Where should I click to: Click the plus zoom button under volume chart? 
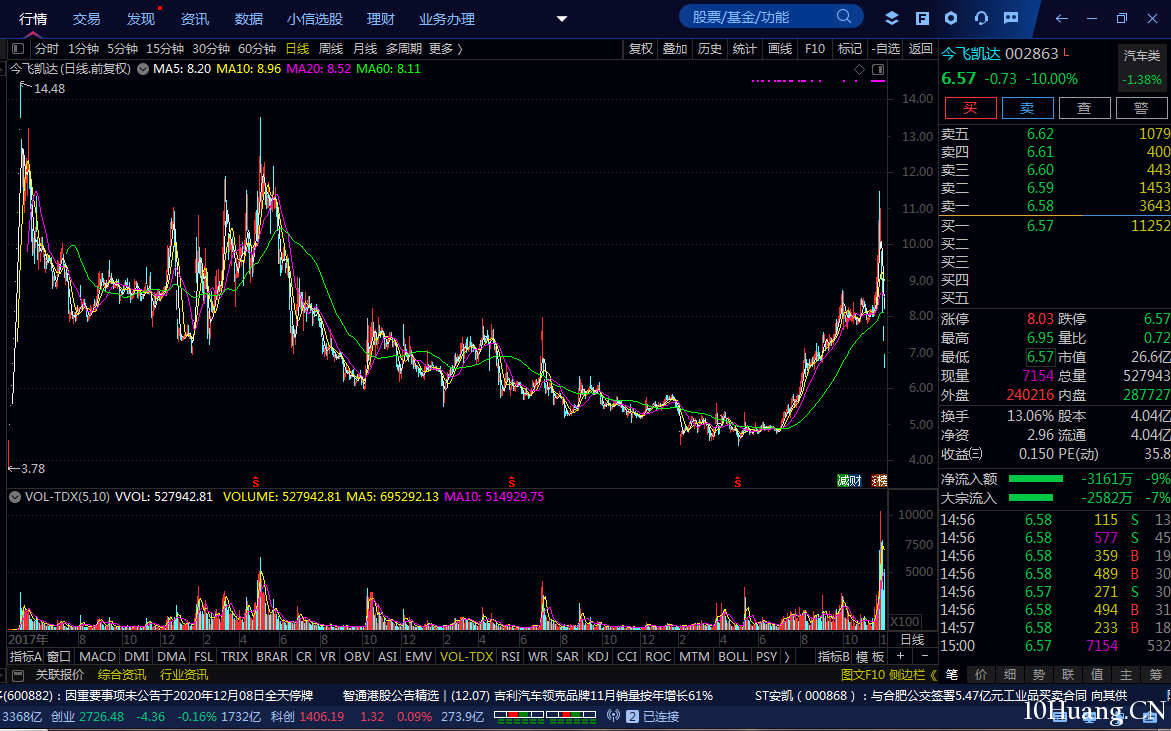point(901,656)
